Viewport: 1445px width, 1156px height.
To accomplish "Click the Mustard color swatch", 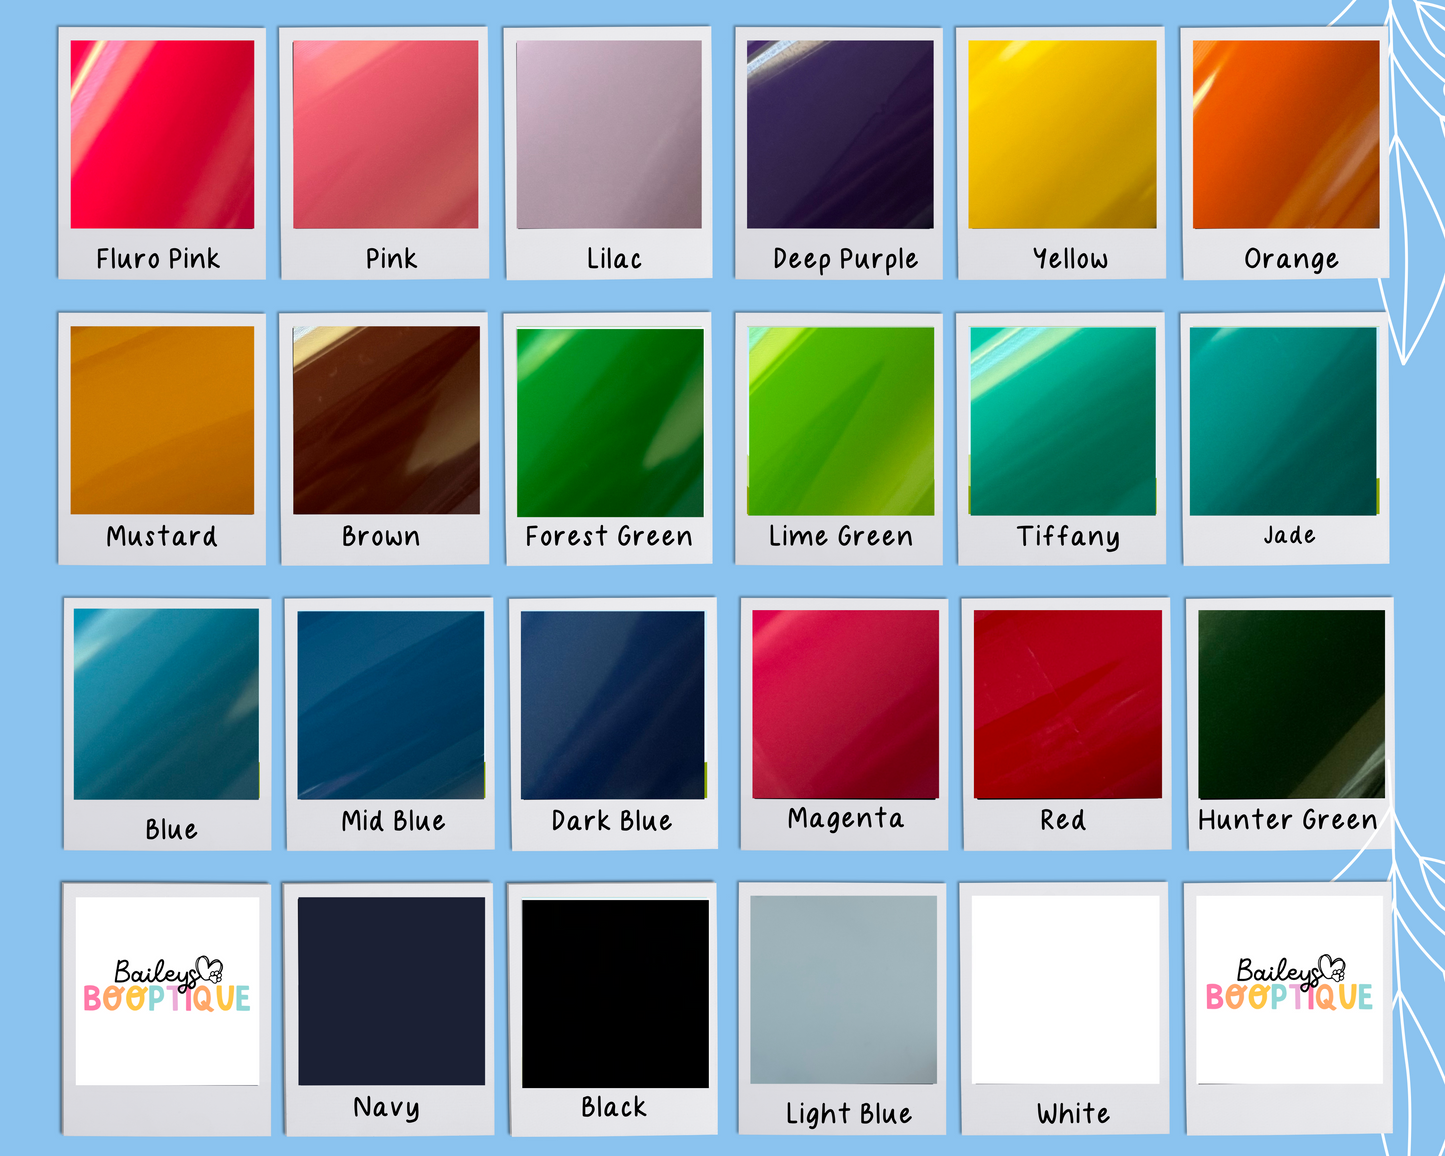I will pos(162,420).
